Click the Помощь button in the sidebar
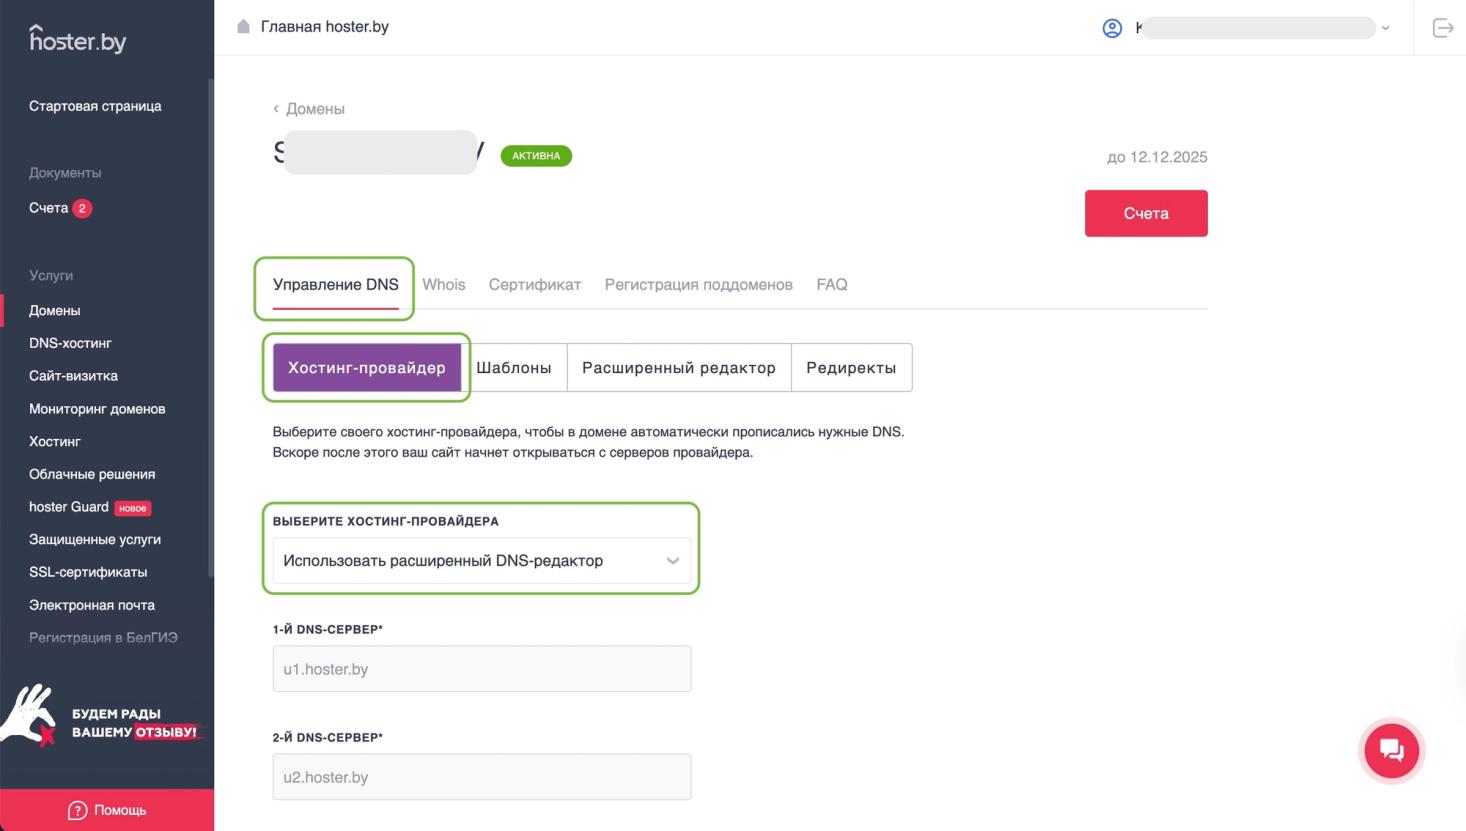 [107, 810]
